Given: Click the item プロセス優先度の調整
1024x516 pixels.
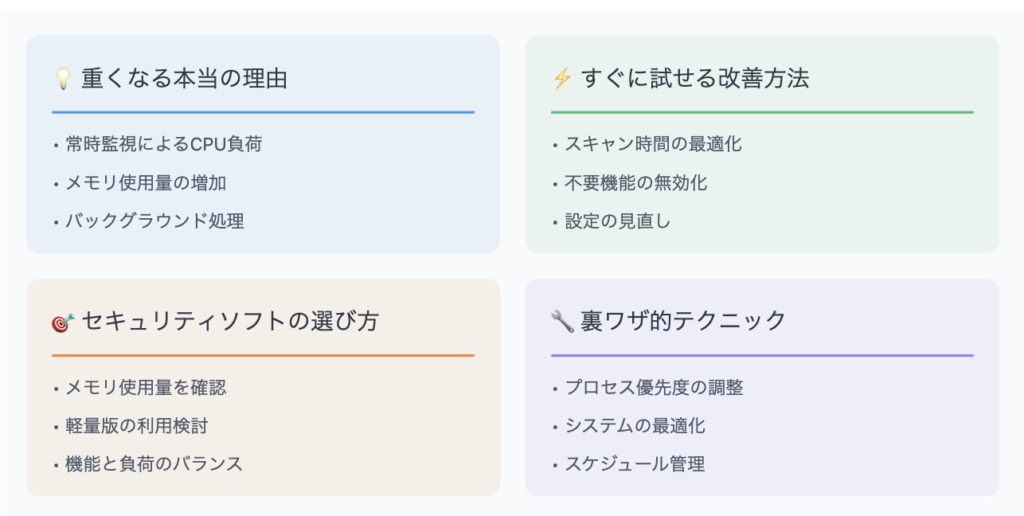Looking at the screenshot, I should [x=654, y=387].
